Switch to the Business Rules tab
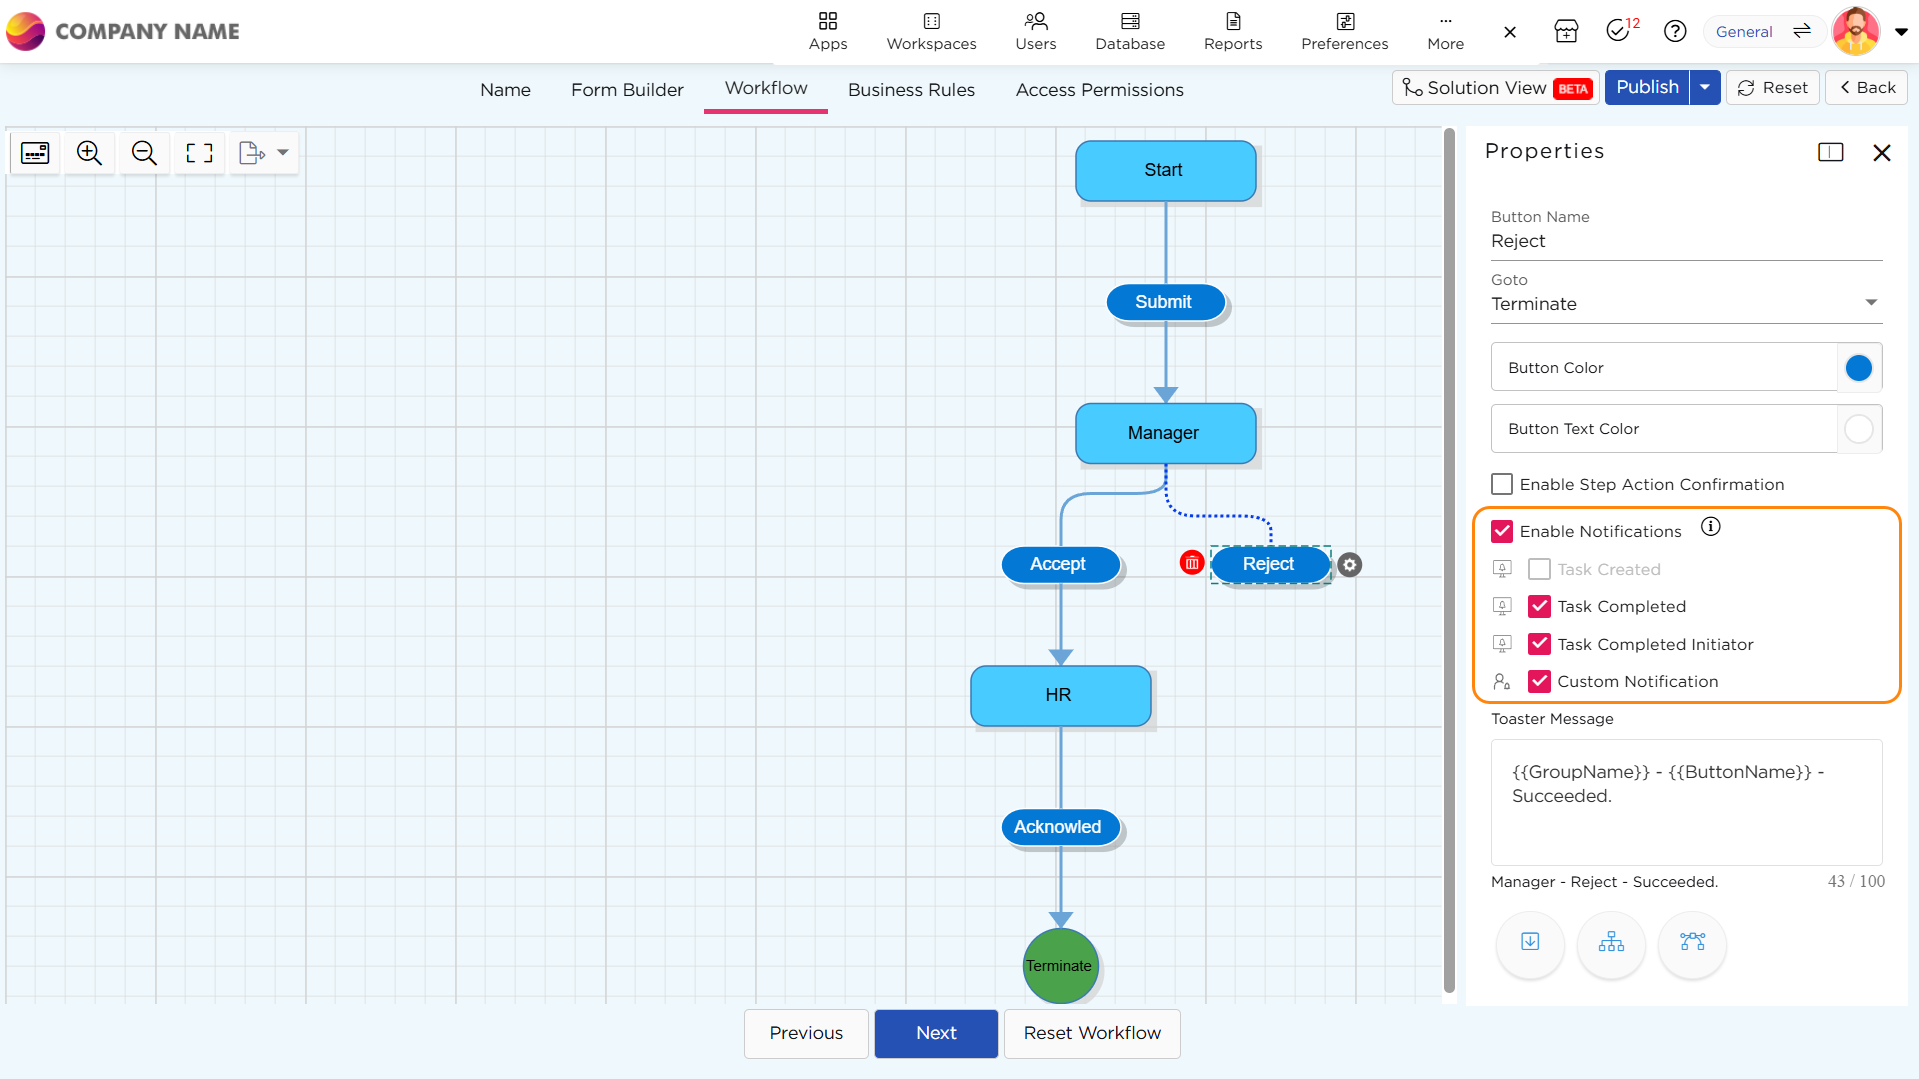This screenshot has width=1919, height=1079. pyautogui.click(x=910, y=90)
